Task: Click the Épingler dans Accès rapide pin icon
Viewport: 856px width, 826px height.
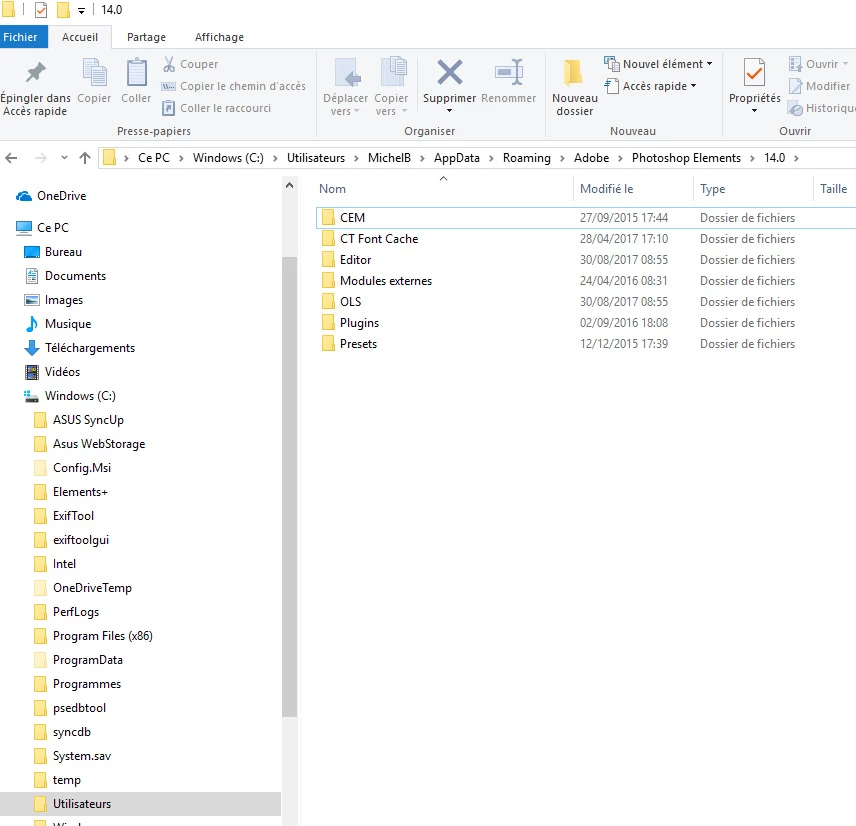Action: tap(35, 72)
